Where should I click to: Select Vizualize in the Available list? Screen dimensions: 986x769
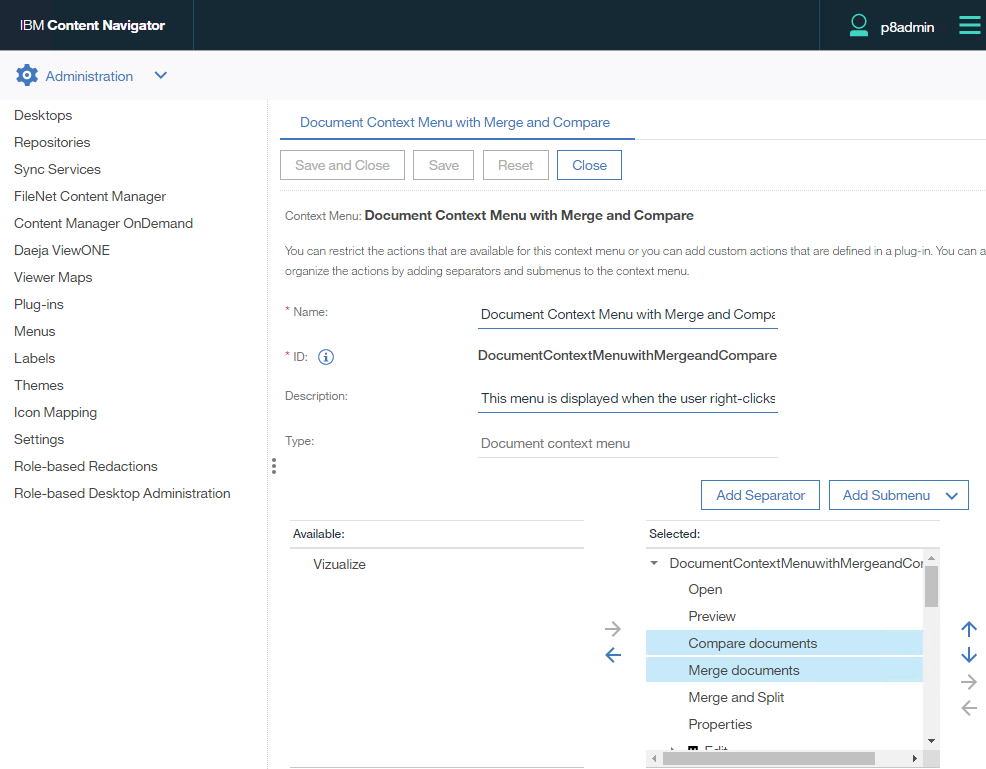[339, 564]
